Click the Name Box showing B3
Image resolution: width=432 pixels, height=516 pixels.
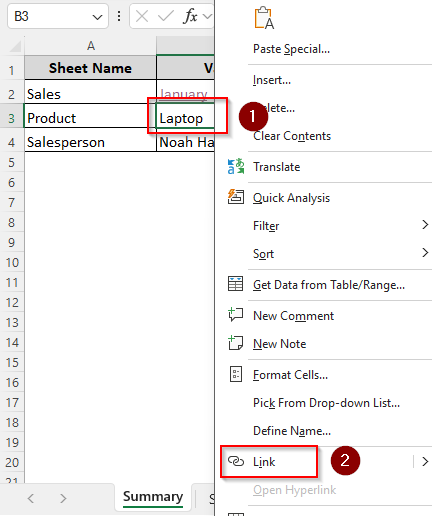pos(58,16)
